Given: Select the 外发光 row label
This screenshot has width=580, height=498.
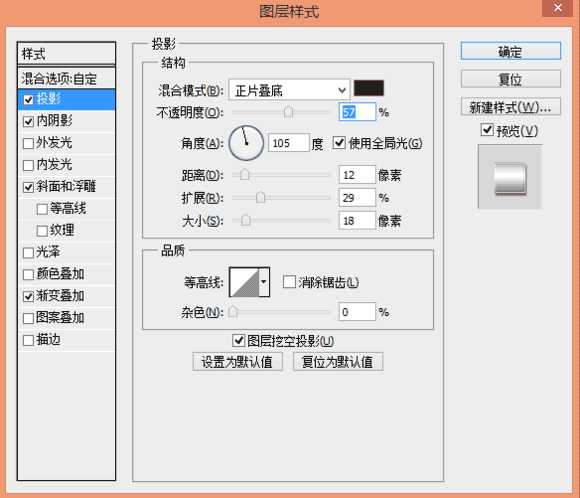Looking at the screenshot, I should pyautogui.click(x=54, y=142).
